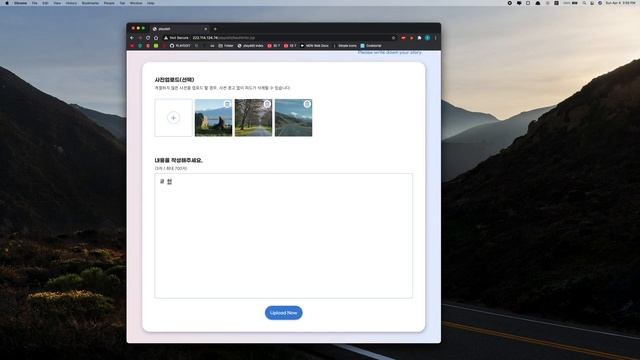Image resolution: width=640 pixels, height=360 pixels.
Task: Open the Folder bookmark
Action: (226, 46)
